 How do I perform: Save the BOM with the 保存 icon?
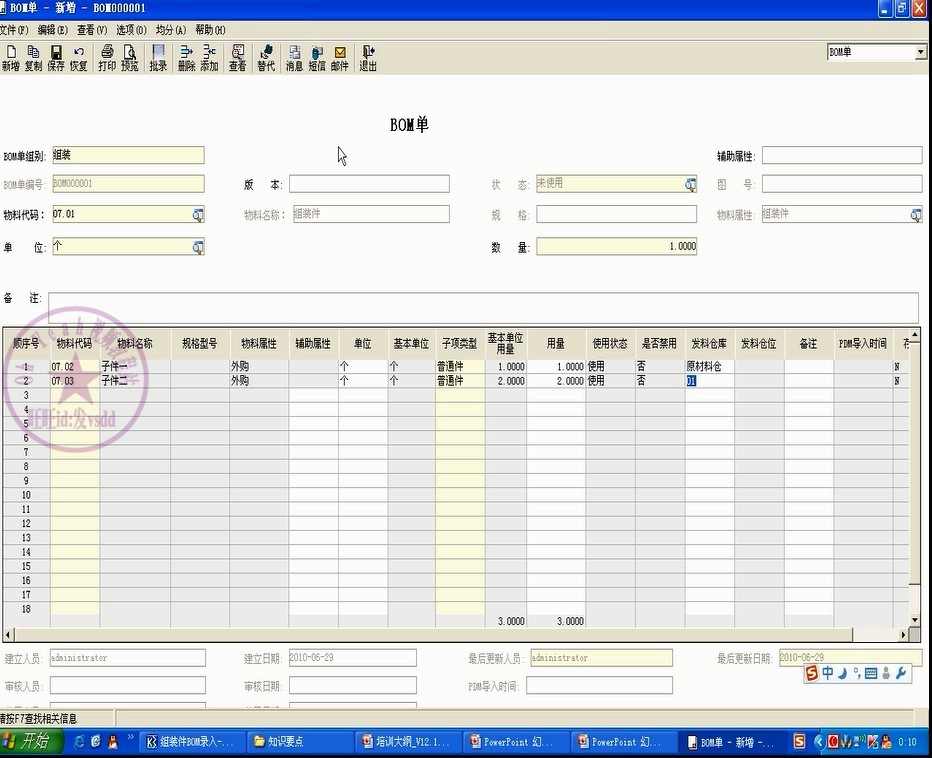click(x=56, y=58)
